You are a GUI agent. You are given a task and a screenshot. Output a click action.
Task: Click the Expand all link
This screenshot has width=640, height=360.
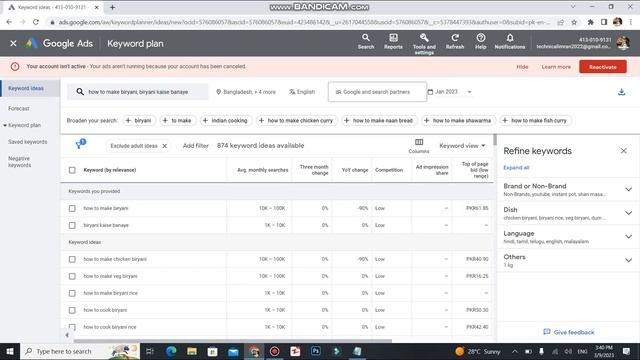516,168
